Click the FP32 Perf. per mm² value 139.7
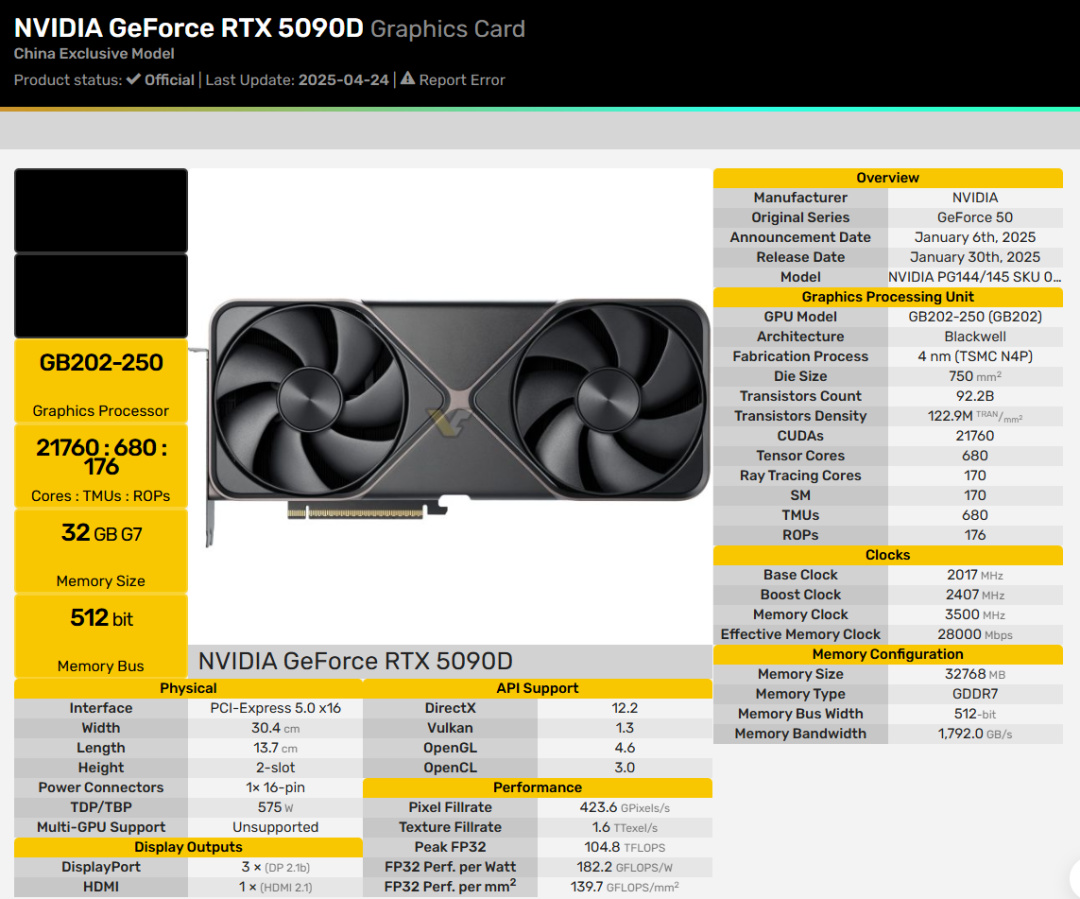This screenshot has height=899, width=1080. (x=625, y=887)
